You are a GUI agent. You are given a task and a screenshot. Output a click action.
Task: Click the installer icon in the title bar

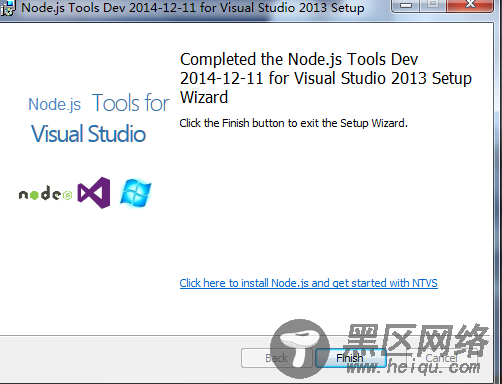(x=7, y=8)
